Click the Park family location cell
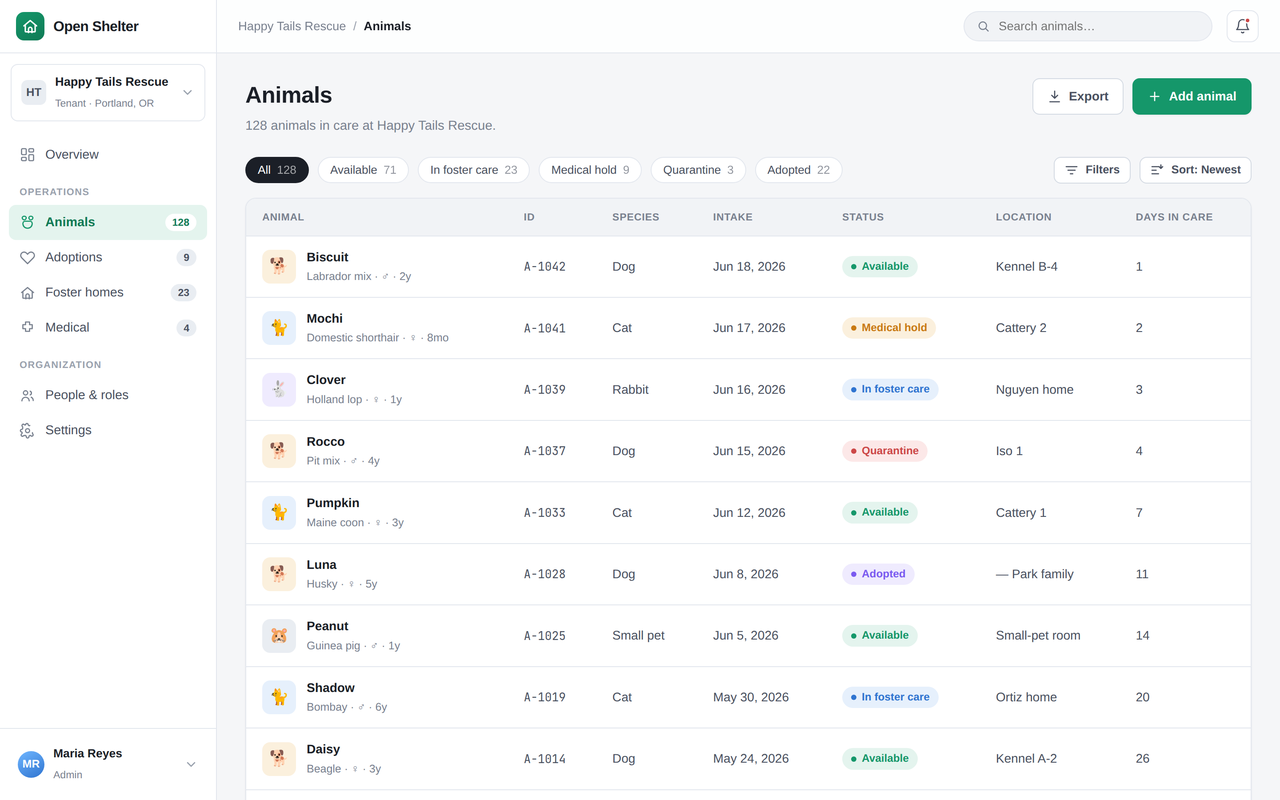The width and height of the screenshot is (1280, 800). pos(1035,574)
